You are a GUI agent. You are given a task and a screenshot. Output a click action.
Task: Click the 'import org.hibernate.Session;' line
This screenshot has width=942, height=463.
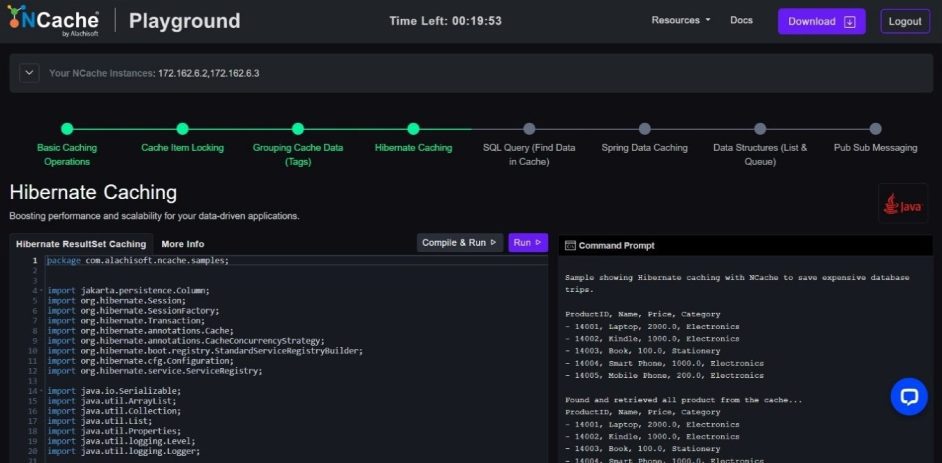point(117,300)
